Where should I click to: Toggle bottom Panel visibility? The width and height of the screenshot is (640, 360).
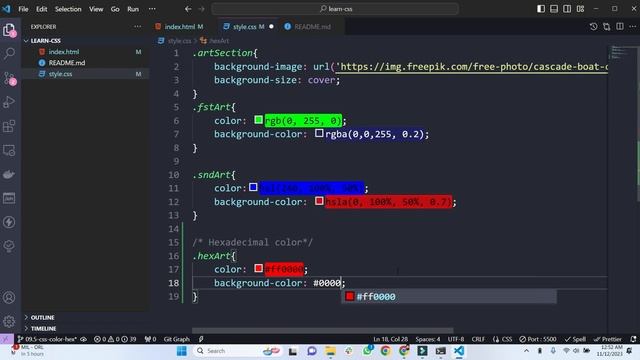(554, 9)
